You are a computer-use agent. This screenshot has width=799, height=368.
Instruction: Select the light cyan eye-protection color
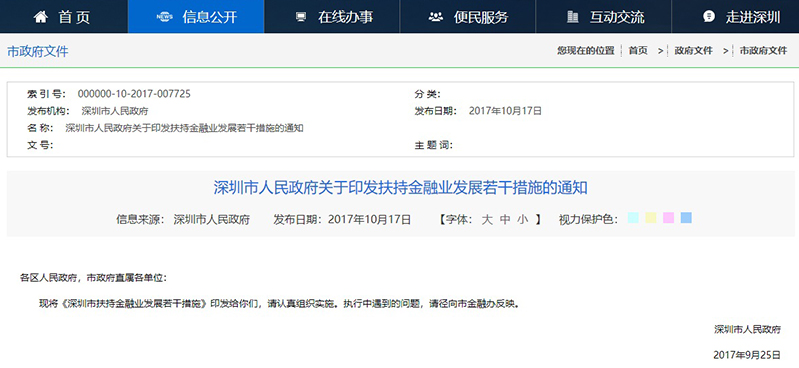coord(633,218)
